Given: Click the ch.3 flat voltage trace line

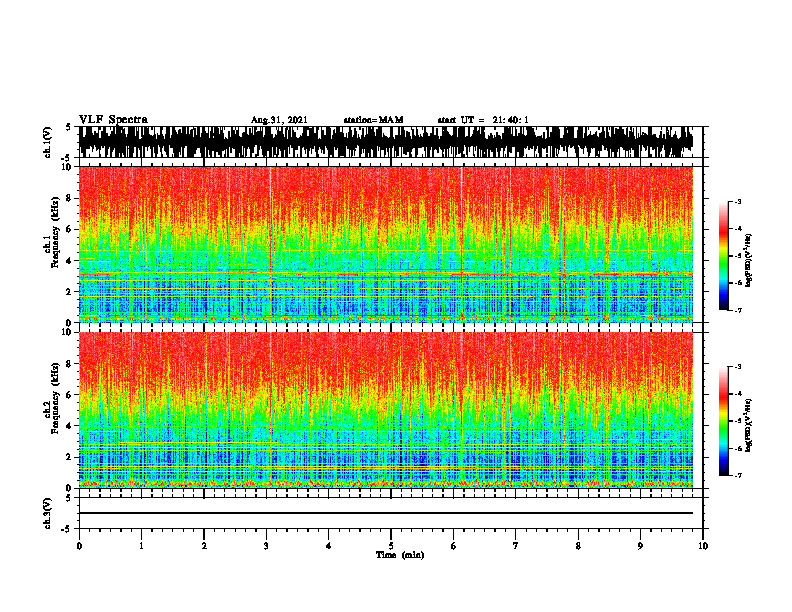Looking at the screenshot, I should click(x=386, y=513).
